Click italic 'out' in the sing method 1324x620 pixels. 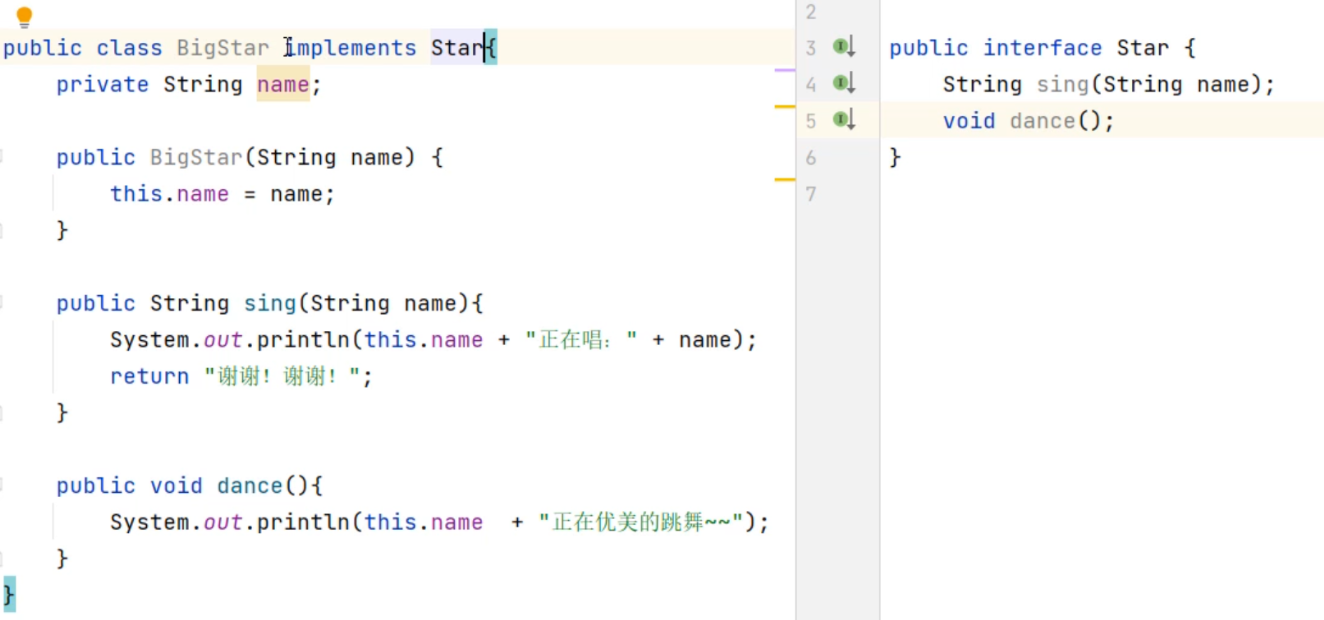pyautogui.click(x=223, y=340)
